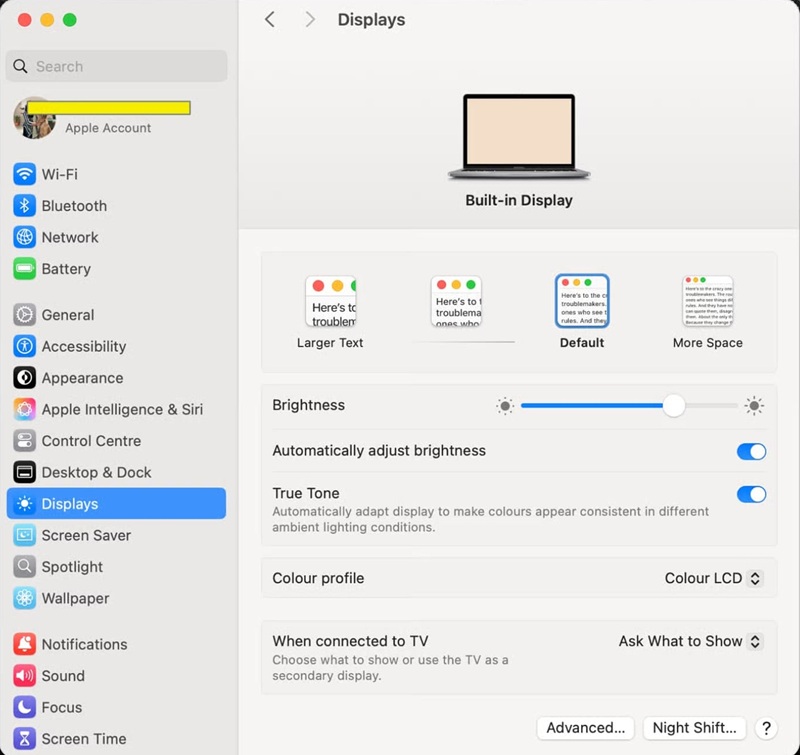
Task: Click the Notifications bell icon
Action: pyautogui.click(x=24, y=644)
